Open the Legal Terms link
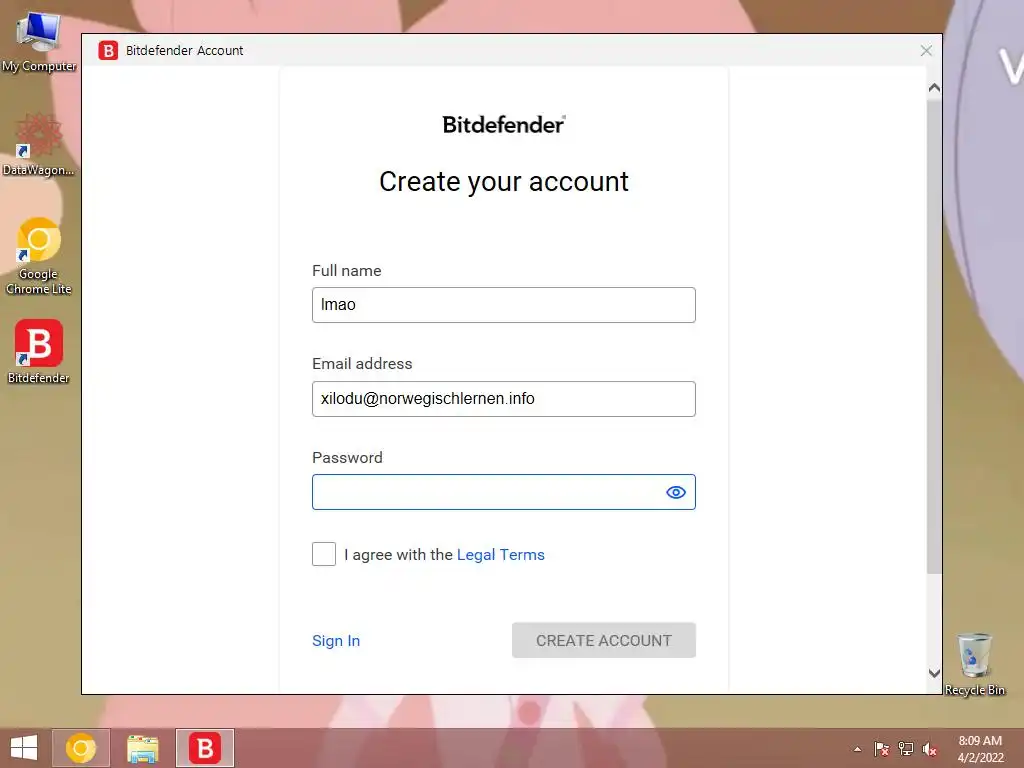This screenshot has width=1024, height=768. pyautogui.click(x=500, y=554)
